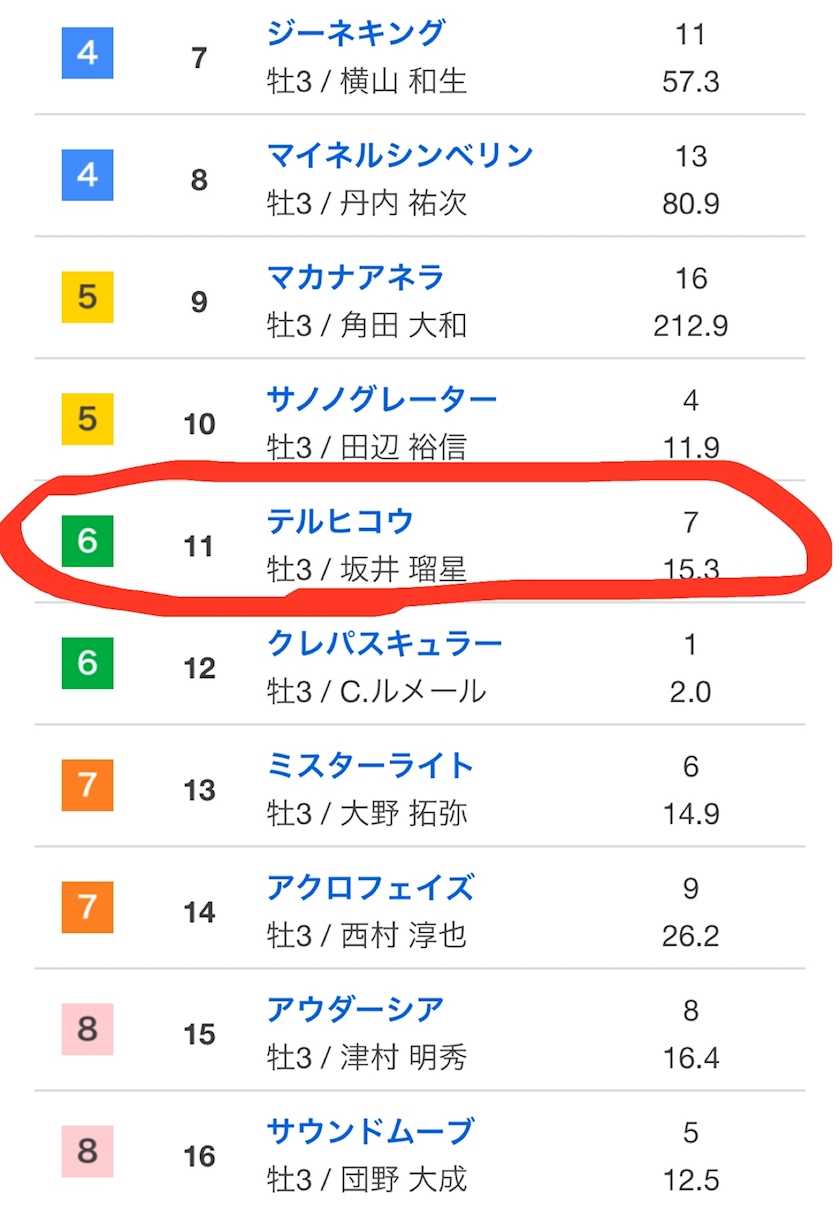Open the ミスターライト horse link
Image resolution: width=840 pixels, height=1224 pixels.
click(370, 766)
